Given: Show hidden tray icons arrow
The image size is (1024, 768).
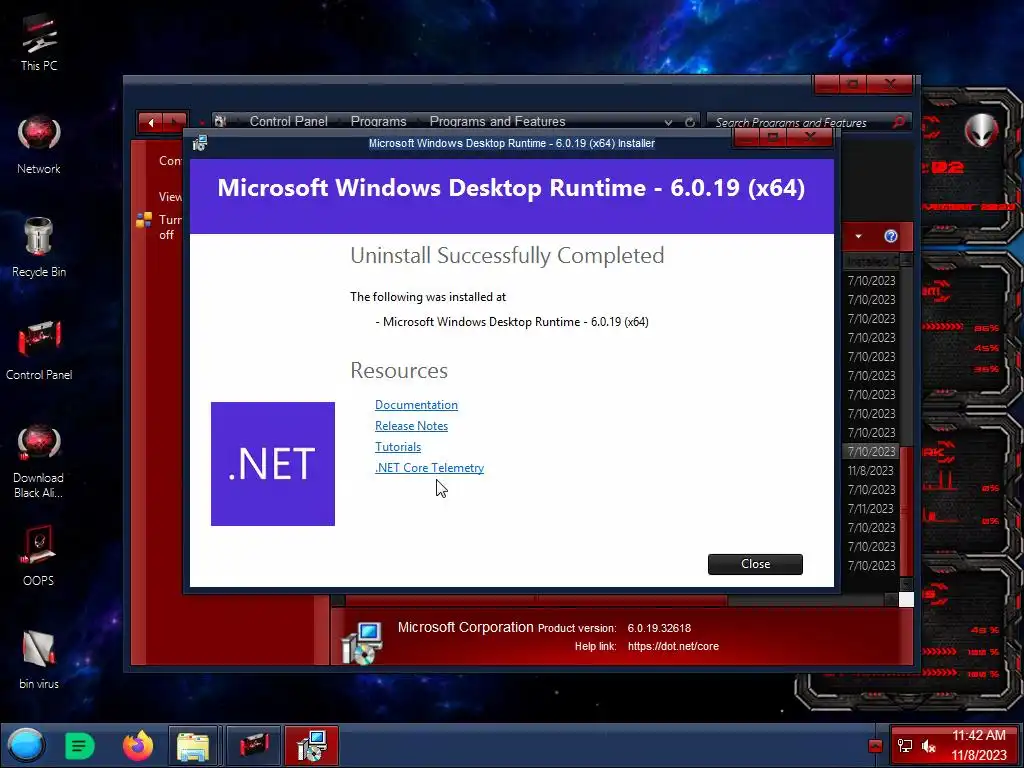Looking at the screenshot, I should click(x=875, y=746).
